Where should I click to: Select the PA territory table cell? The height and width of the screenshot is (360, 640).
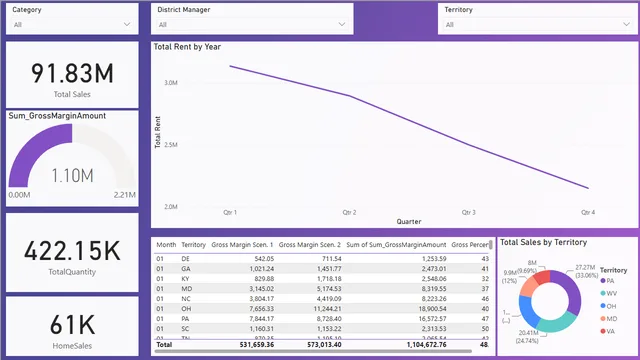pos(185,319)
